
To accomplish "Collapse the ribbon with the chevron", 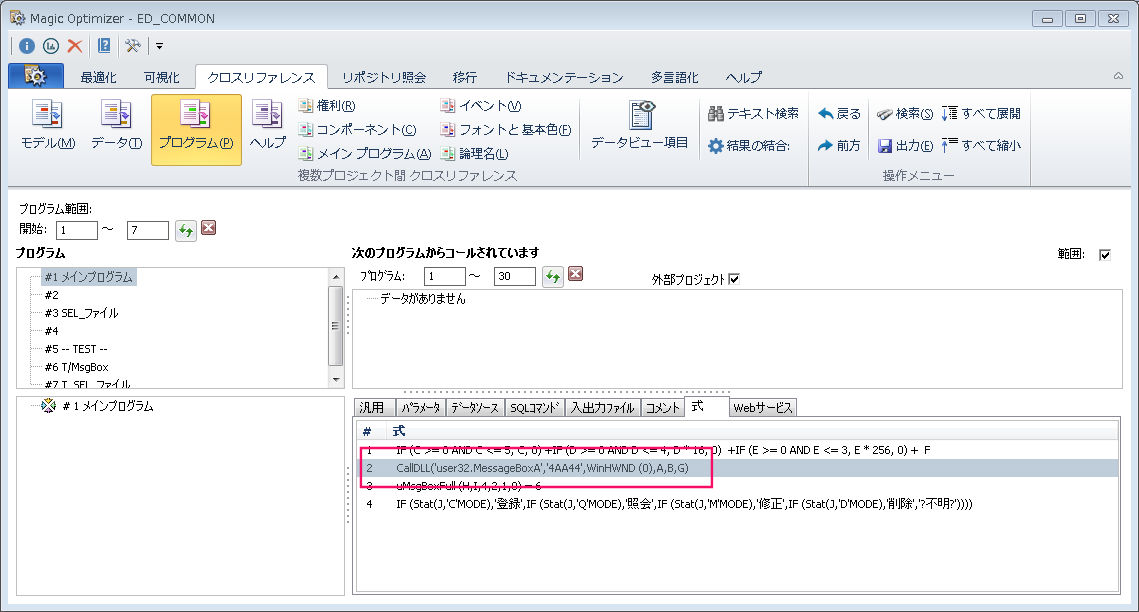I will [x=1119, y=76].
